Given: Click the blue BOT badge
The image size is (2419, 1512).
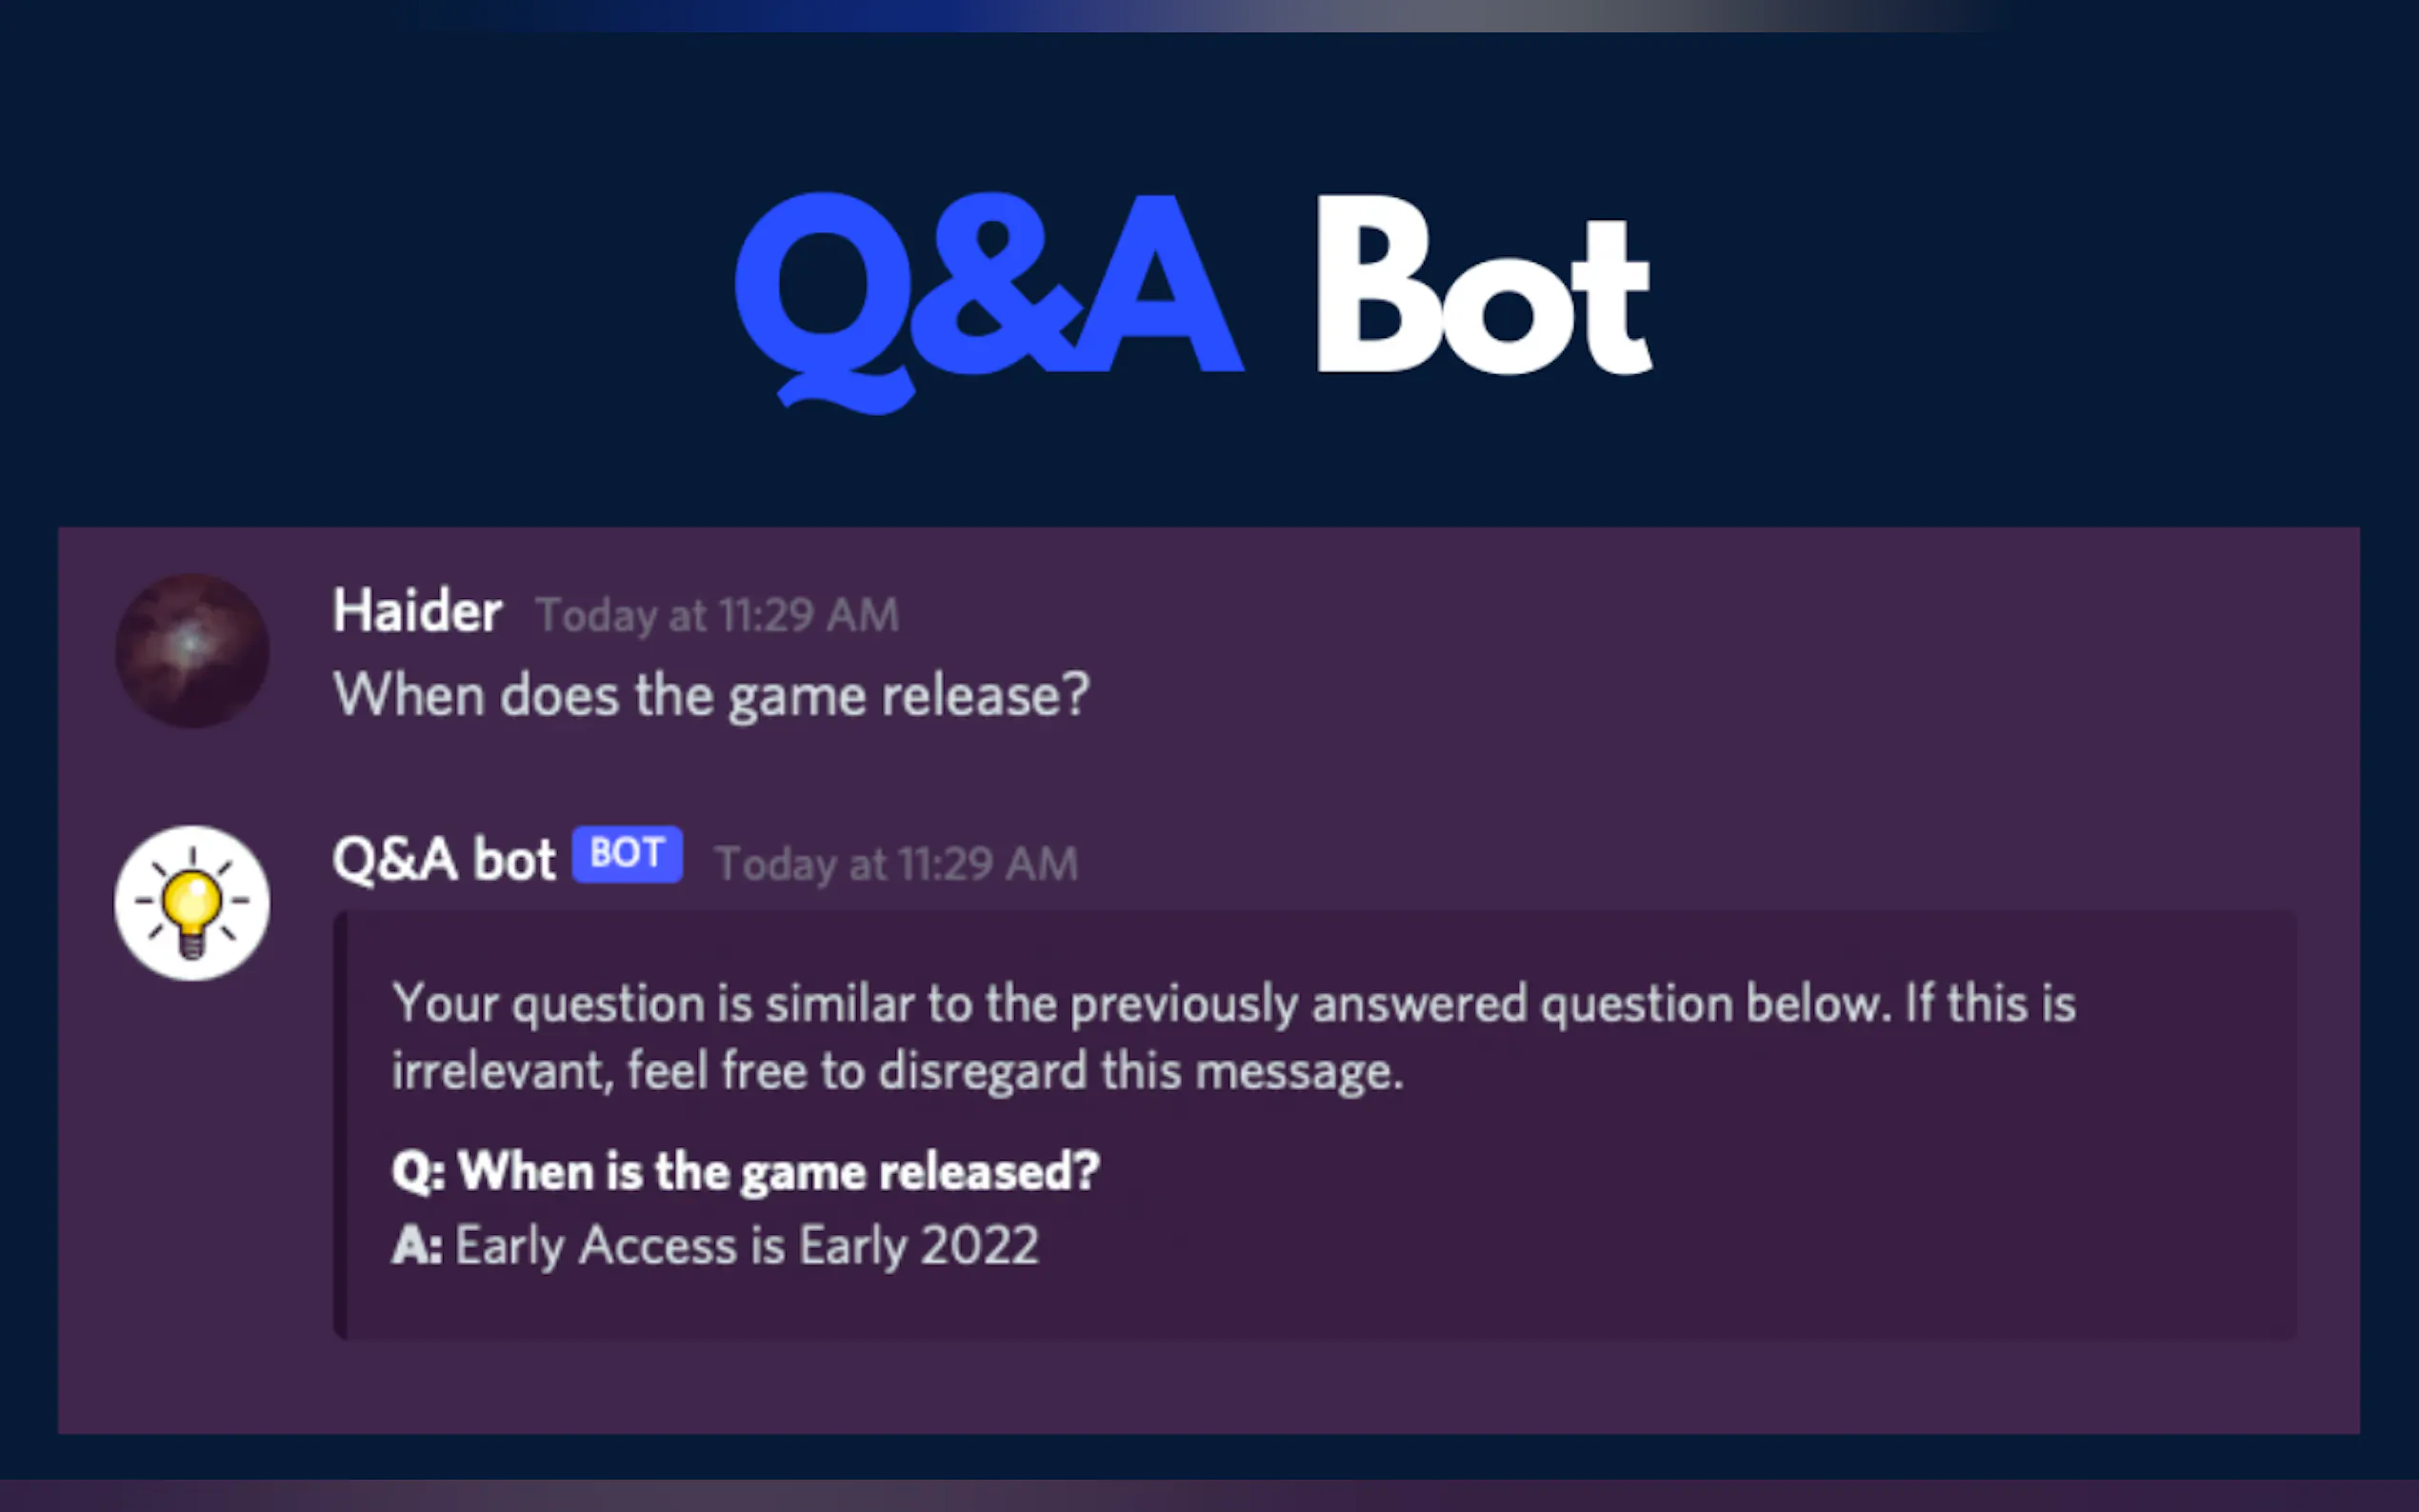Looking at the screenshot, I should tap(627, 854).
